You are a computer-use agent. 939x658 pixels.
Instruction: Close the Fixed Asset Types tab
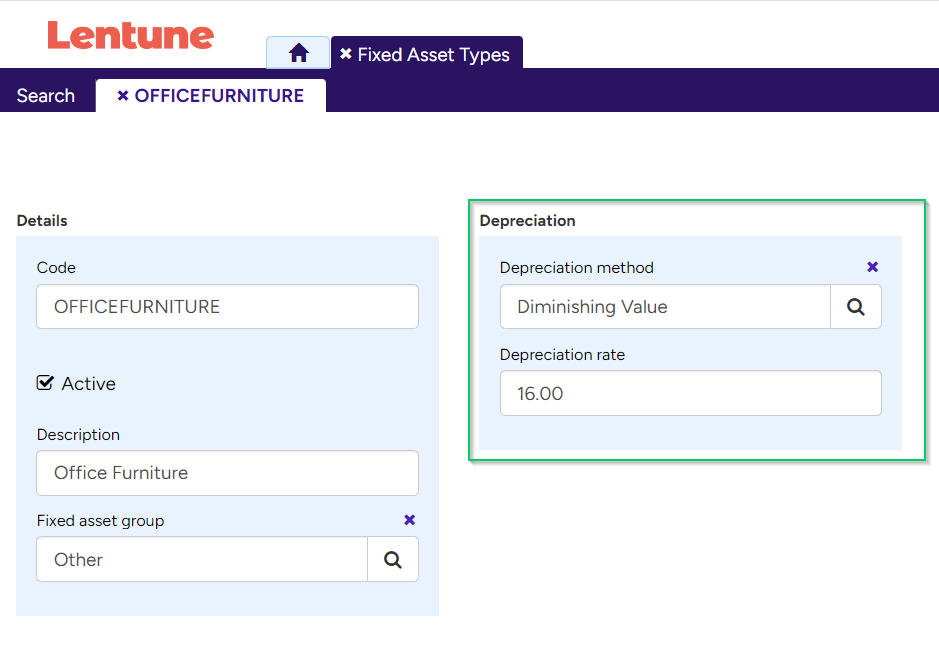pyautogui.click(x=346, y=54)
